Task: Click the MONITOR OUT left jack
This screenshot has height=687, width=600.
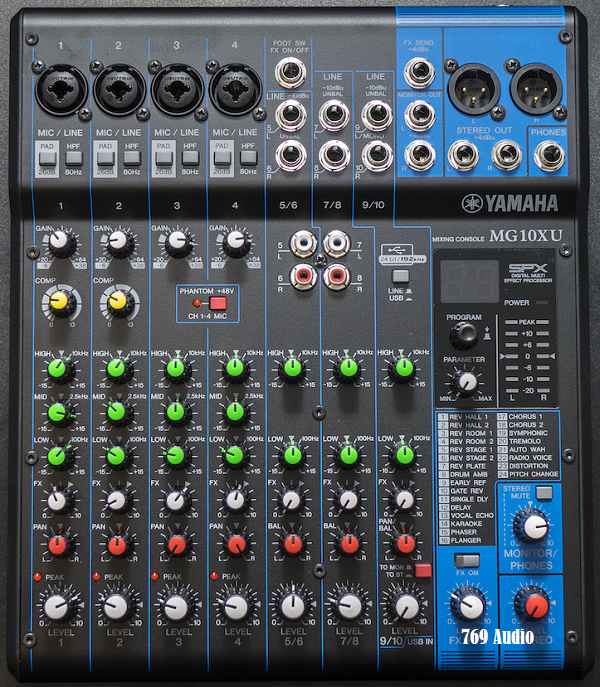Action: pos(419,115)
